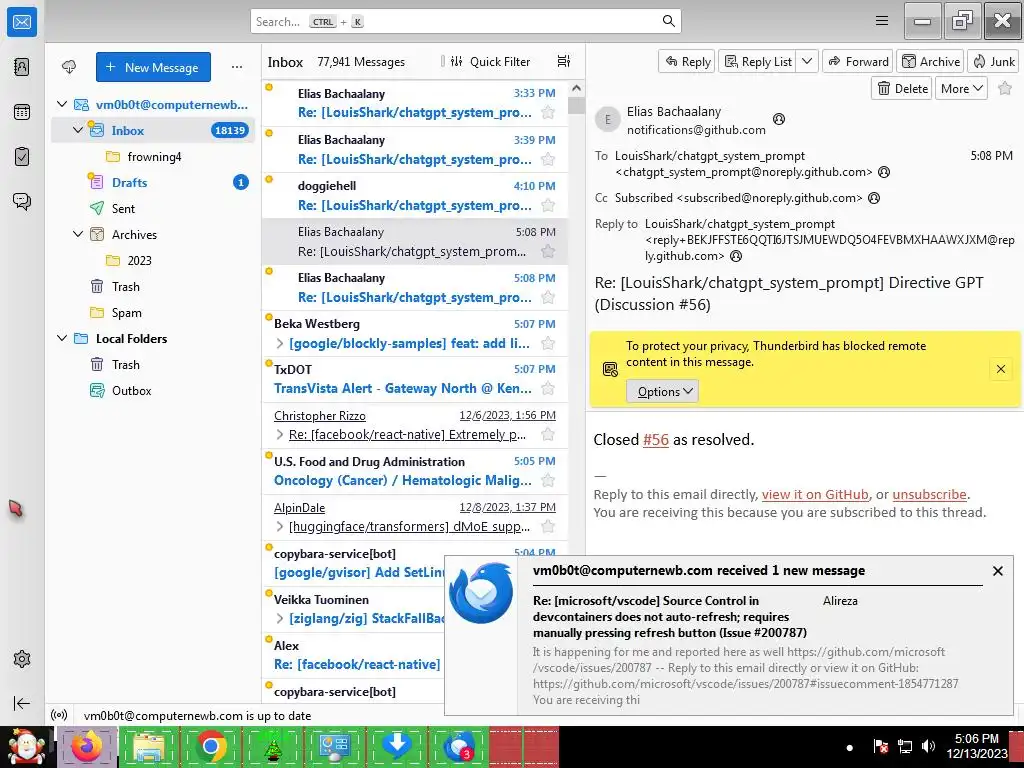Click the Mail space icon
1024x768 pixels.
pyautogui.click(x=22, y=22)
